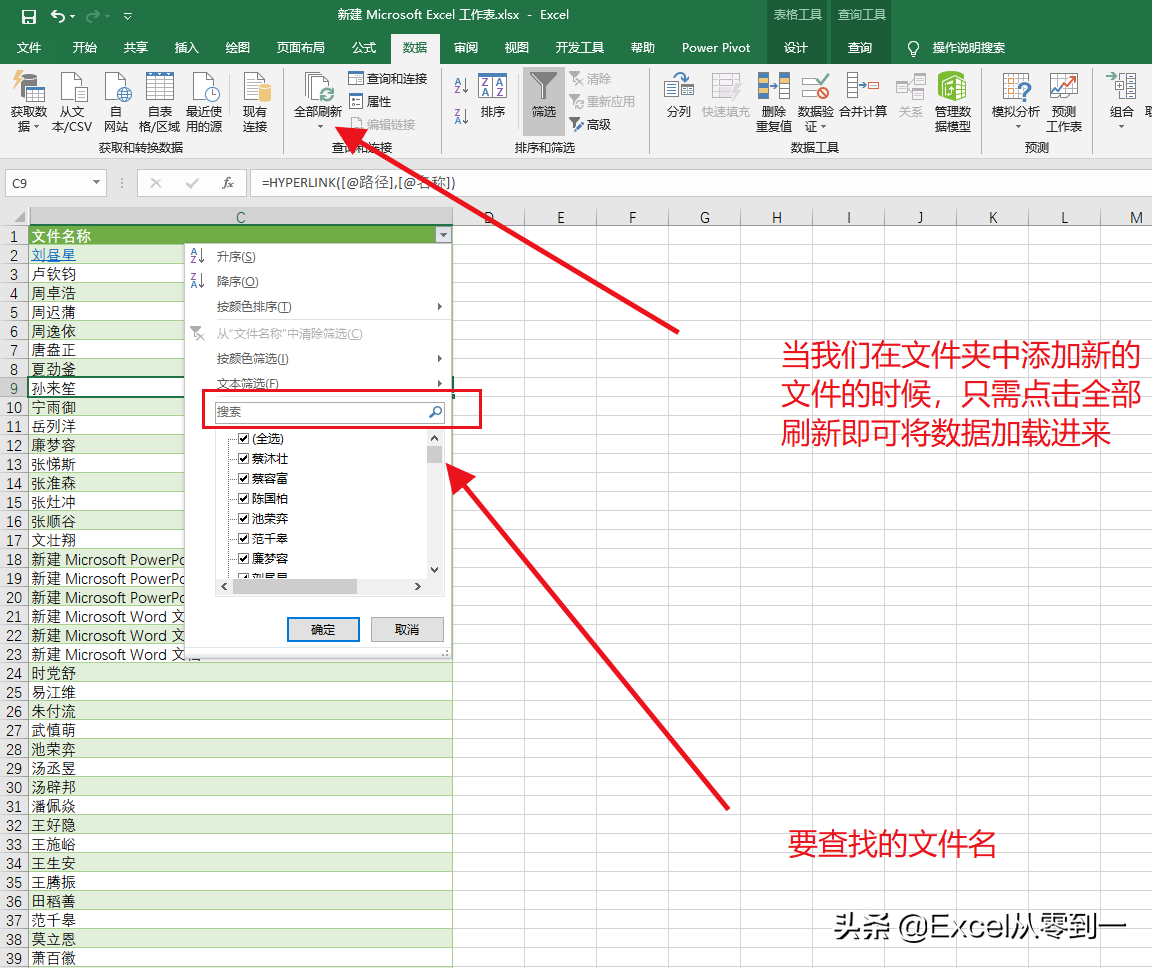Uncheck the 池荣弈 checkbox
Viewport: 1152px width, 968px height.
(x=244, y=519)
